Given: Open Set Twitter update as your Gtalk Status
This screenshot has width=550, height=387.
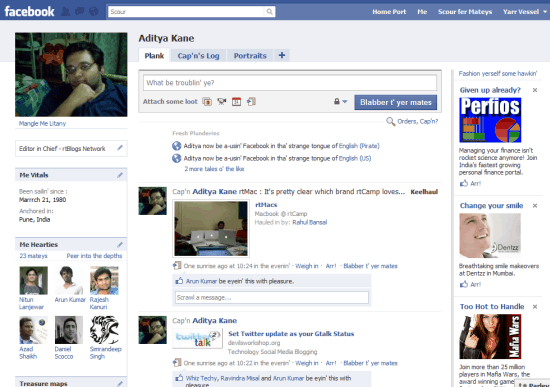Looking at the screenshot, I should pyautogui.click(x=291, y=334).
